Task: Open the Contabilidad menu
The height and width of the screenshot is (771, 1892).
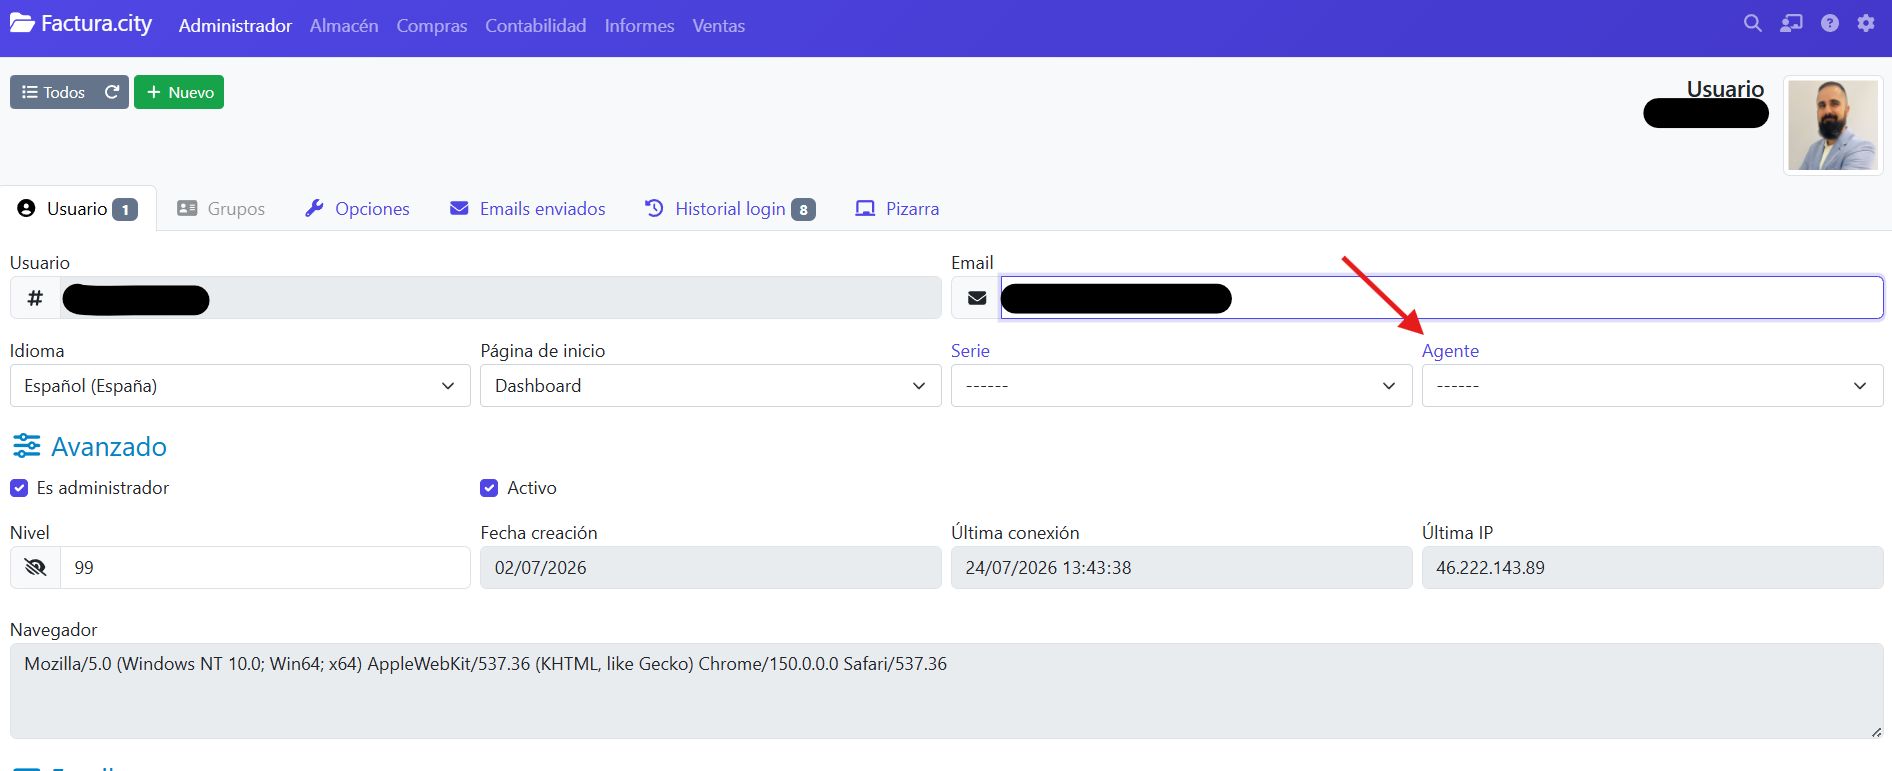Action: click(x=536, y=26)
